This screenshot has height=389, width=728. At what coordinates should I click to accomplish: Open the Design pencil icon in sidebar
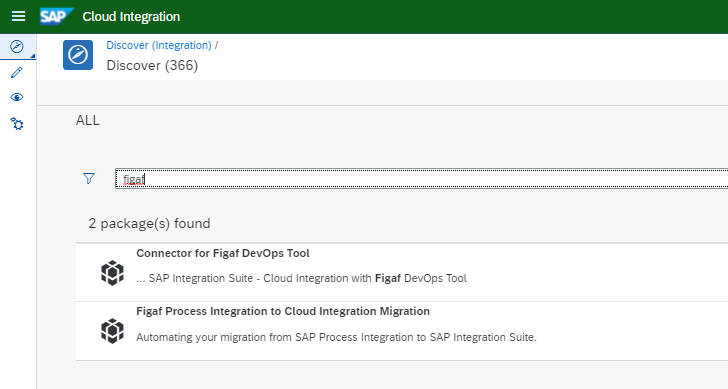pyautogui.click(x=17, y=72)
